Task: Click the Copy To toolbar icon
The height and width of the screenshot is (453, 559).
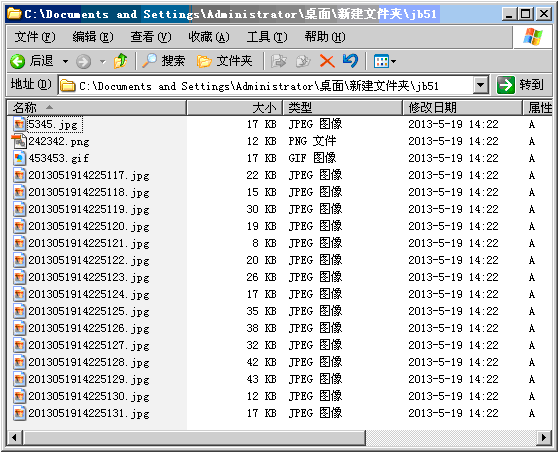Action: 303,61
